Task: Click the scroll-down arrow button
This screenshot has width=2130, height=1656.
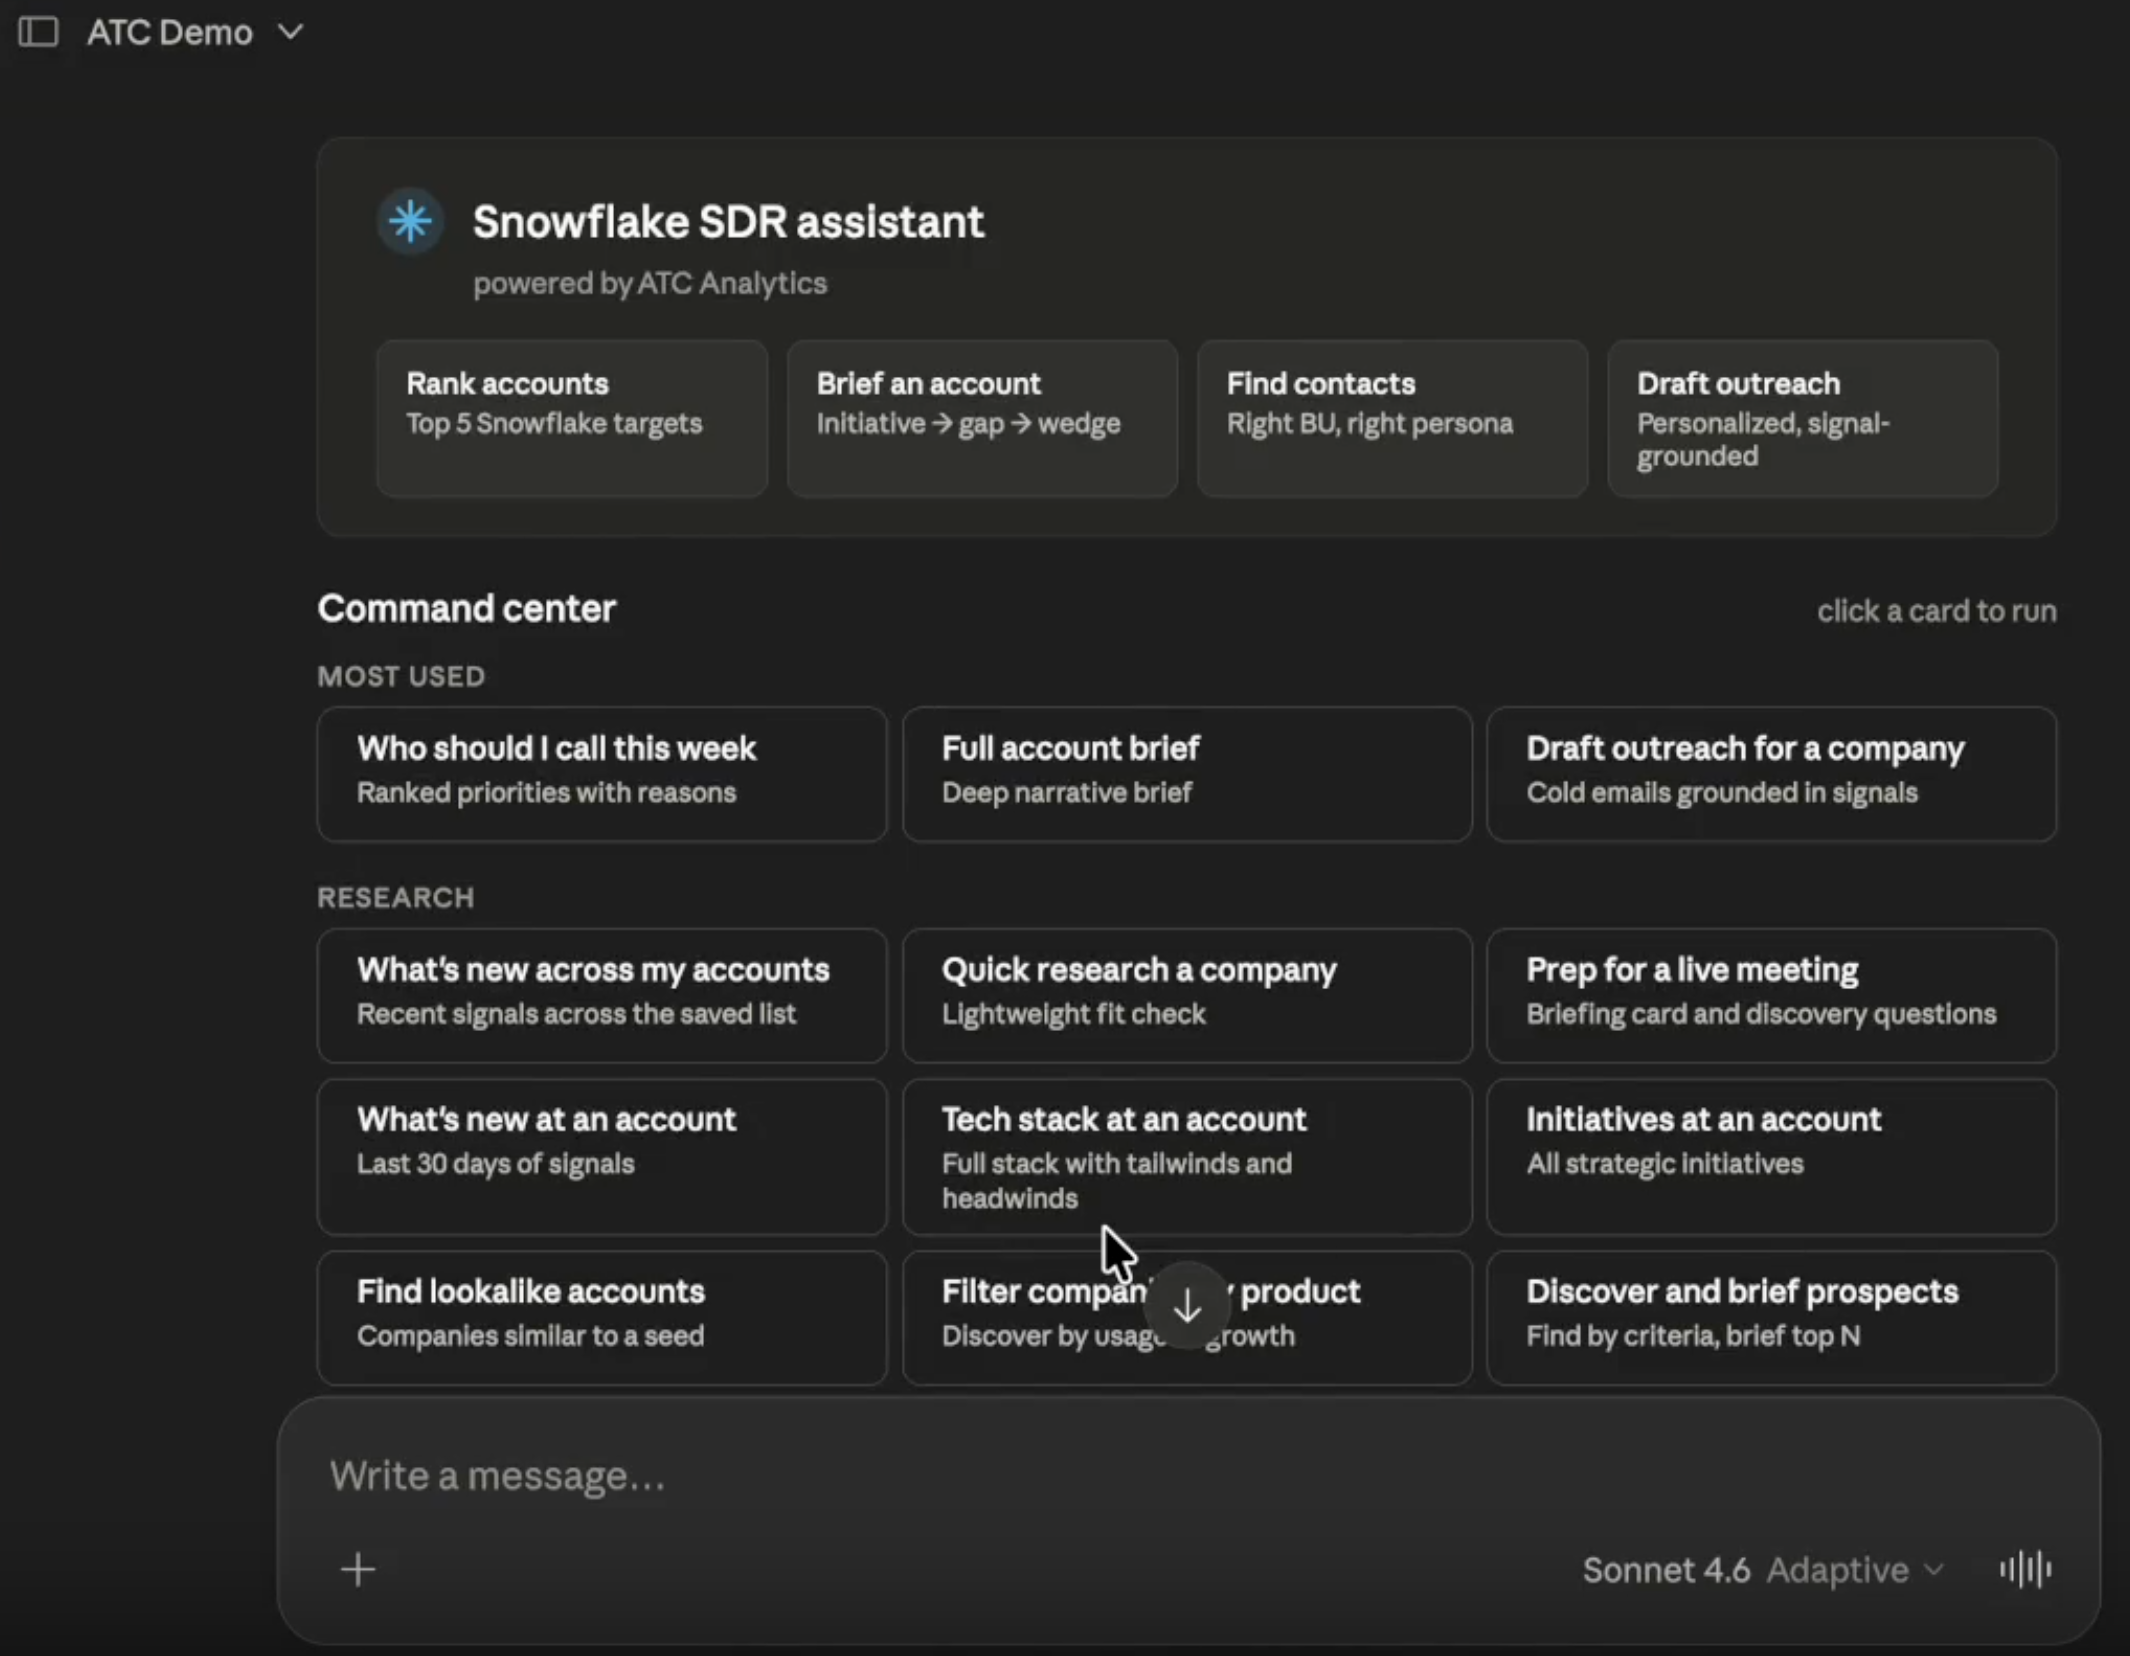Action: click(x=1187, y=1306)
